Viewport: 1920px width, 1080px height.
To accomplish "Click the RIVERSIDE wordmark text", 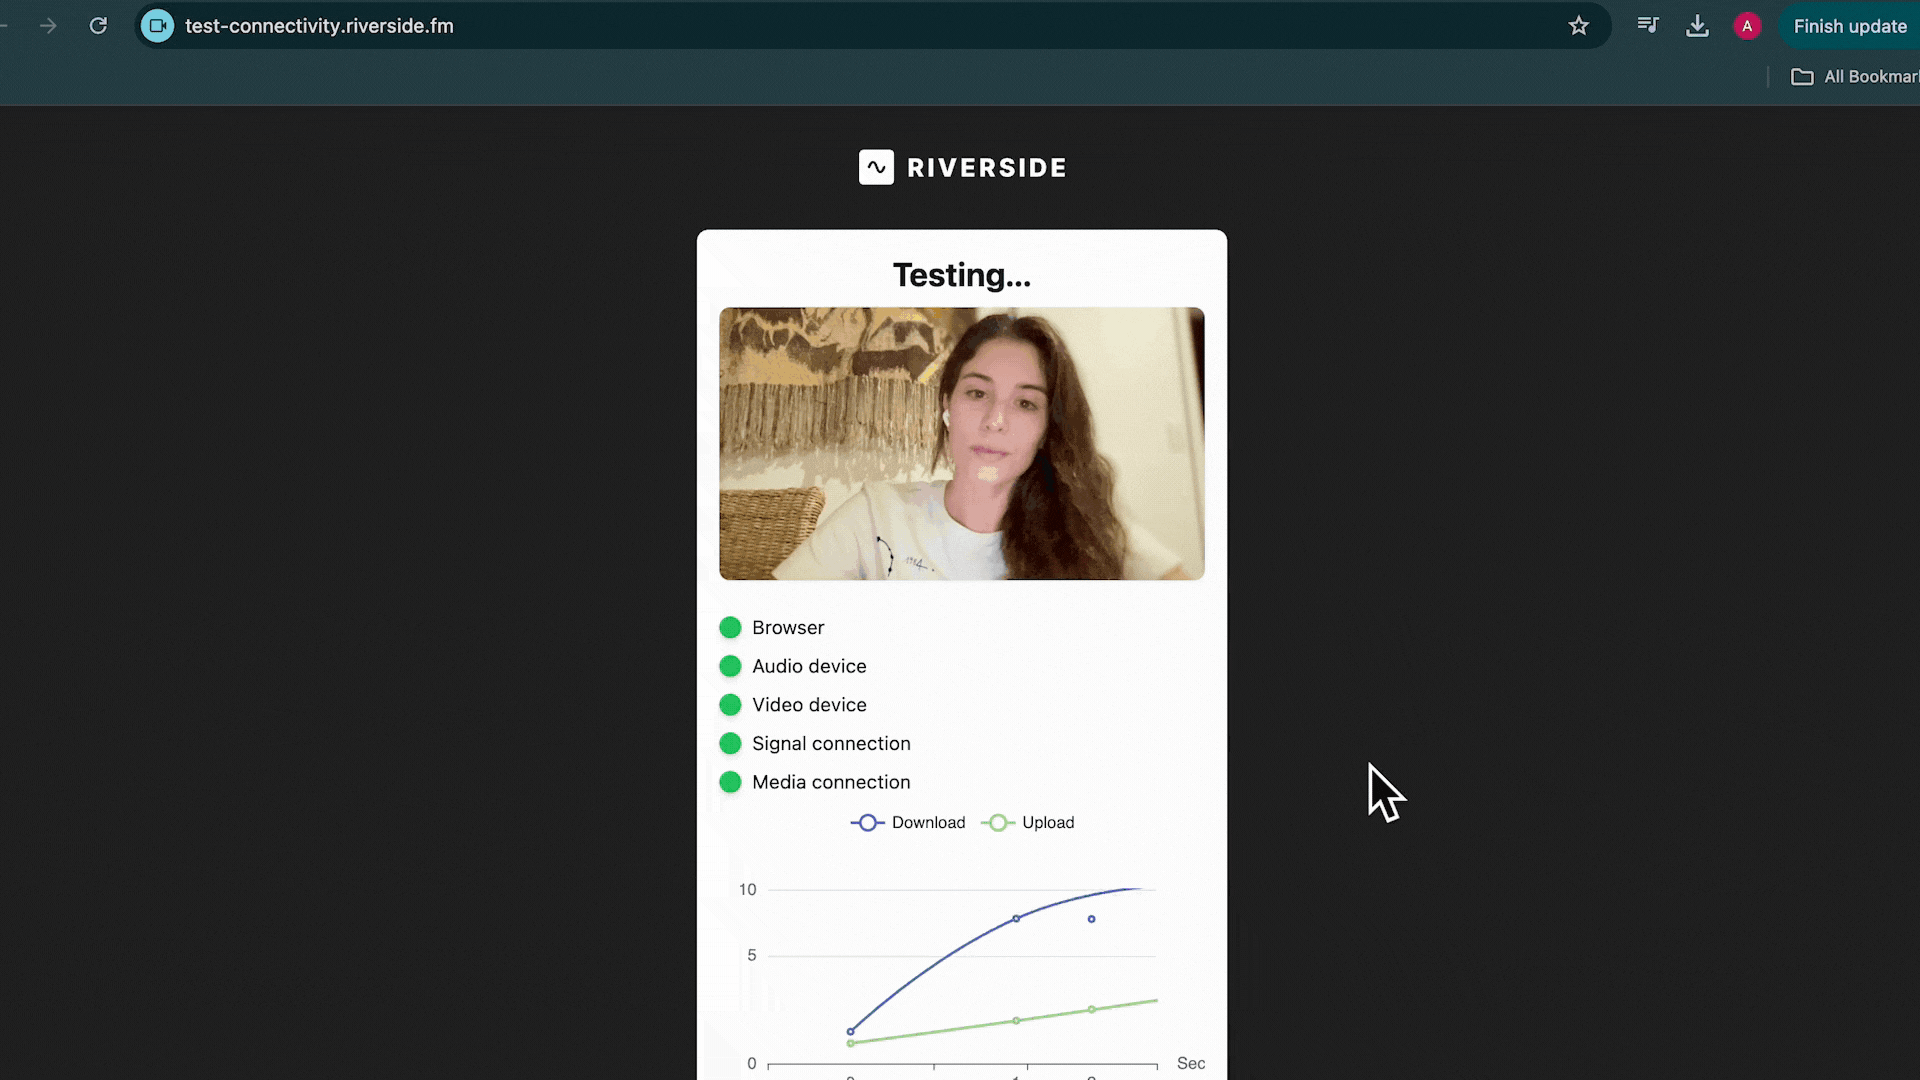I will pyautogui.click(x=986, y=168).
